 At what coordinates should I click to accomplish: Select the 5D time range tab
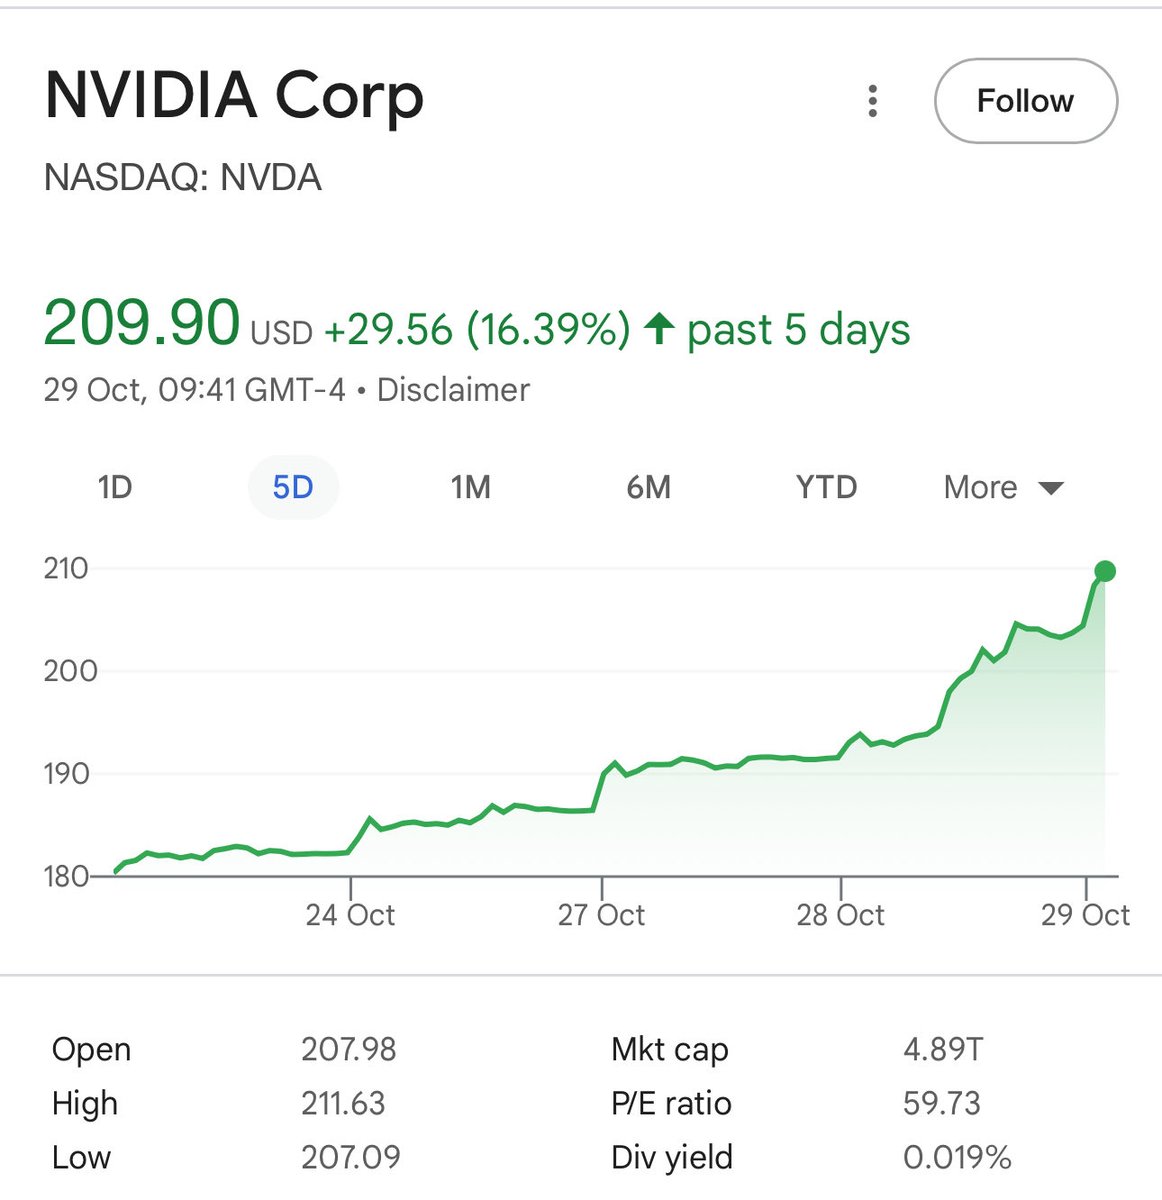293,487
